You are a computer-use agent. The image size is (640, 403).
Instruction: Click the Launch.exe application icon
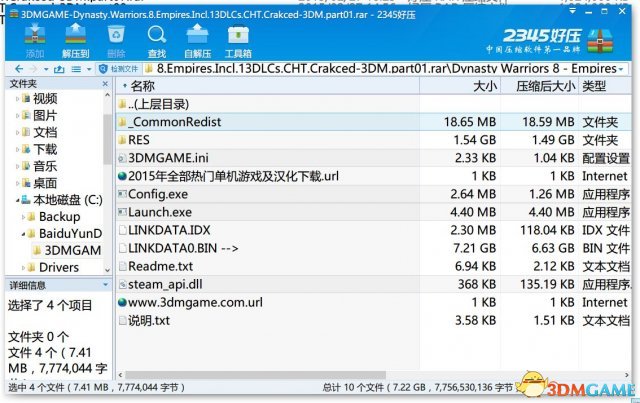[x=122, y=212]
